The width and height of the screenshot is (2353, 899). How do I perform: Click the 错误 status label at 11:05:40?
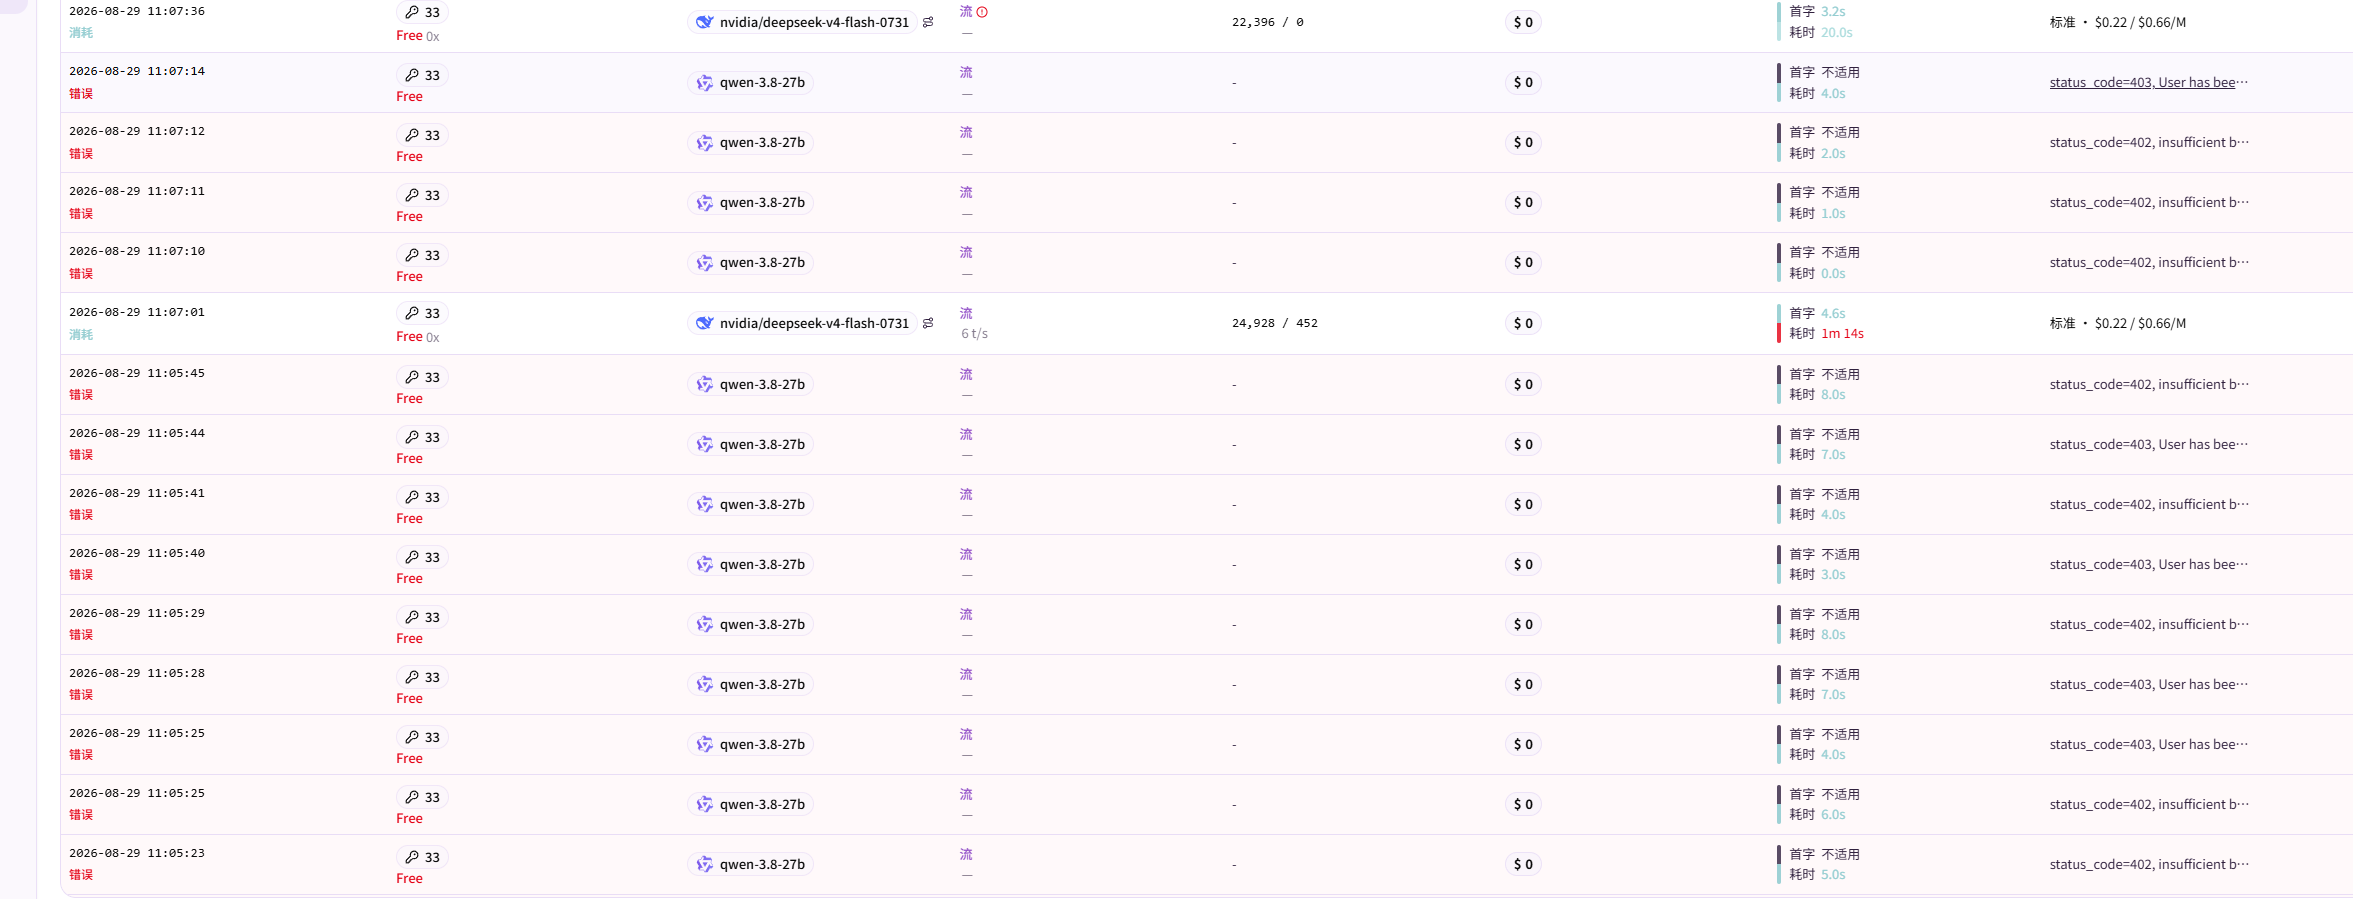(x=81, y=575)
